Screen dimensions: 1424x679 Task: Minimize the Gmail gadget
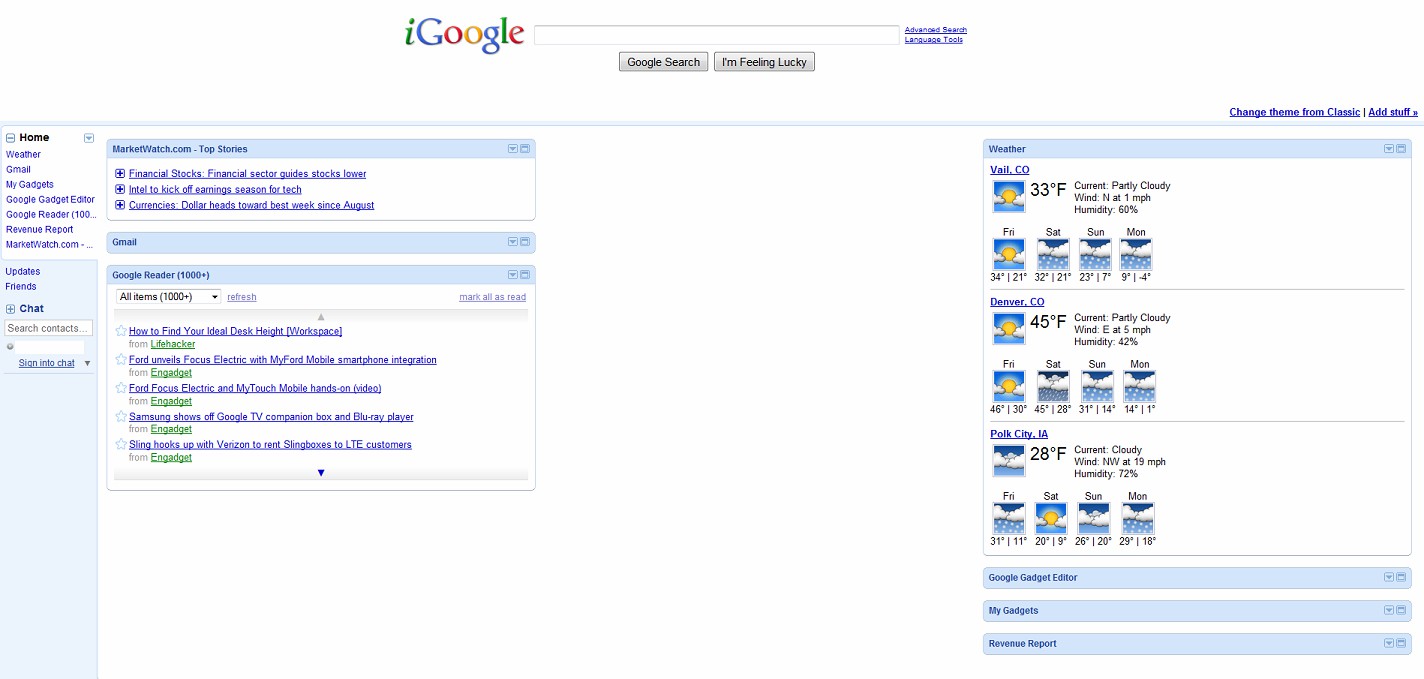(524, 242)
